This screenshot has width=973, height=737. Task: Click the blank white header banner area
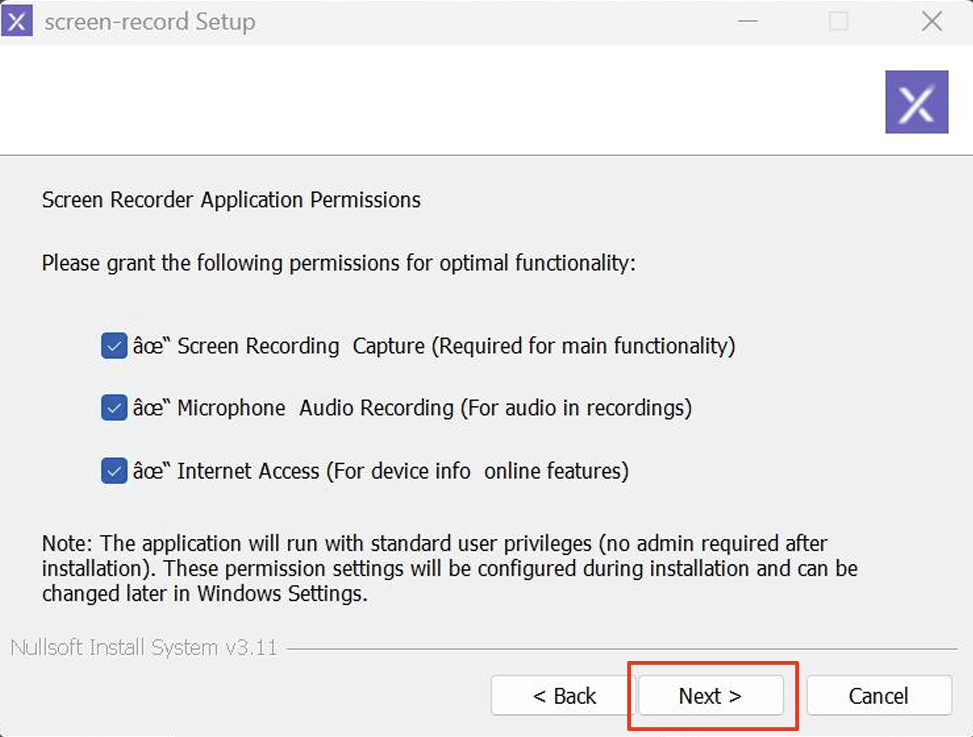click(440, 100)
